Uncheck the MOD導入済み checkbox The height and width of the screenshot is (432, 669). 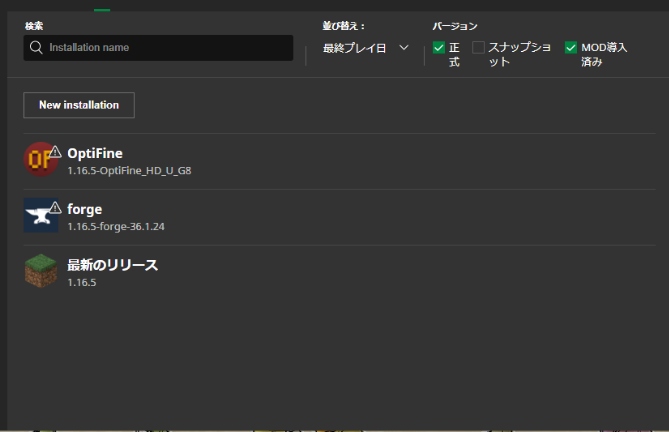tap(571, 47)
